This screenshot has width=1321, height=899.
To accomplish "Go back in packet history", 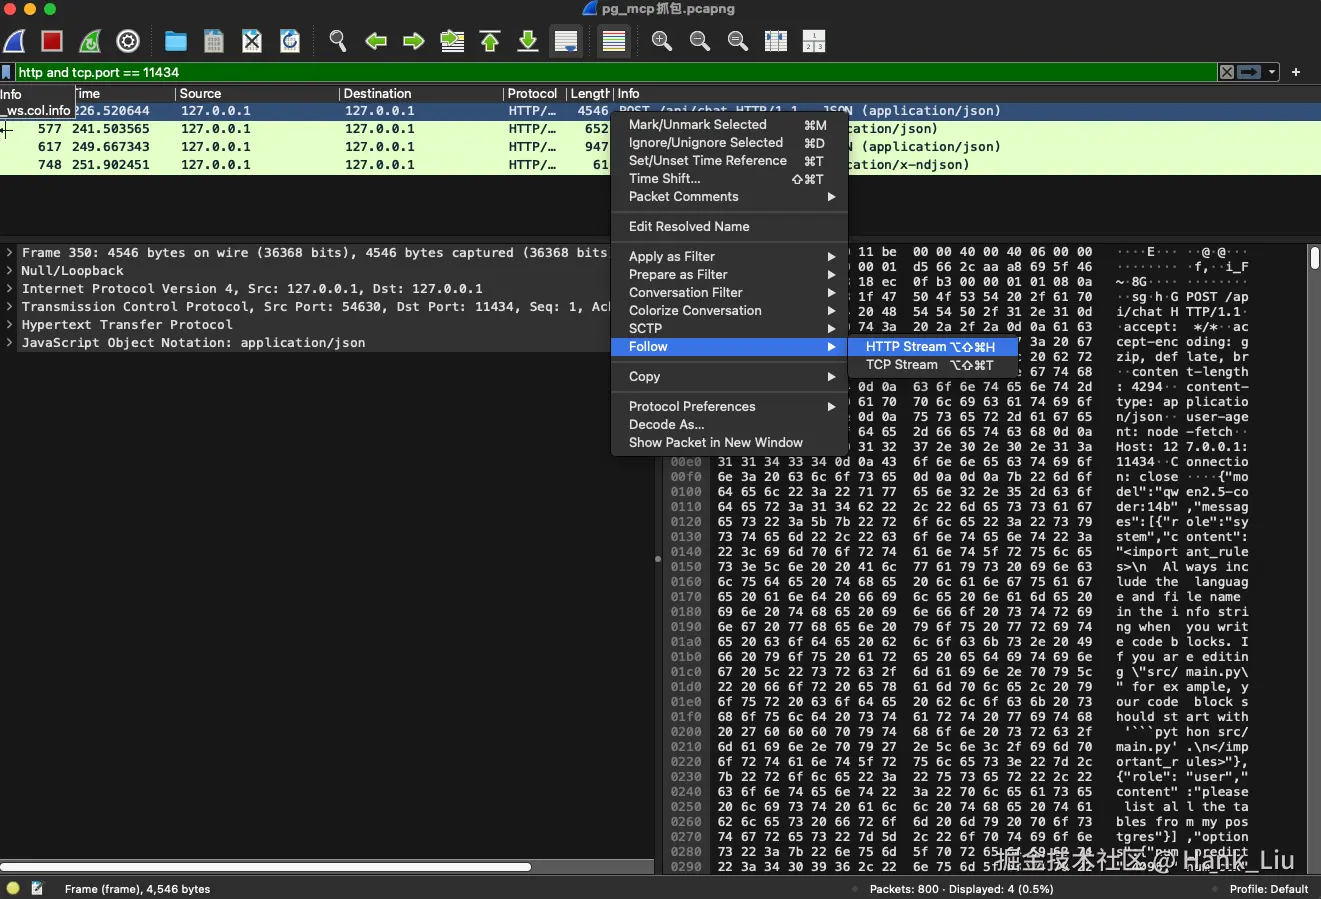I will (x=376, y=41).
